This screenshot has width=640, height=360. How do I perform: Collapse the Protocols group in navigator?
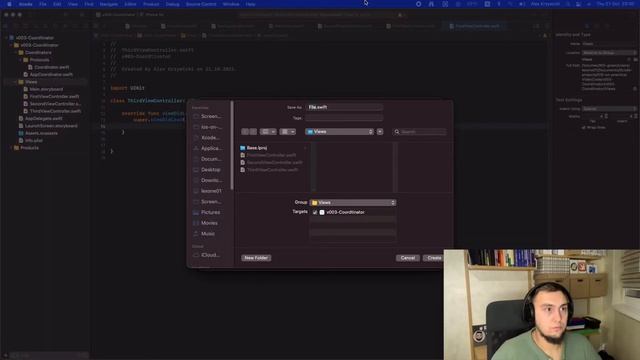[x=20, y=60]
